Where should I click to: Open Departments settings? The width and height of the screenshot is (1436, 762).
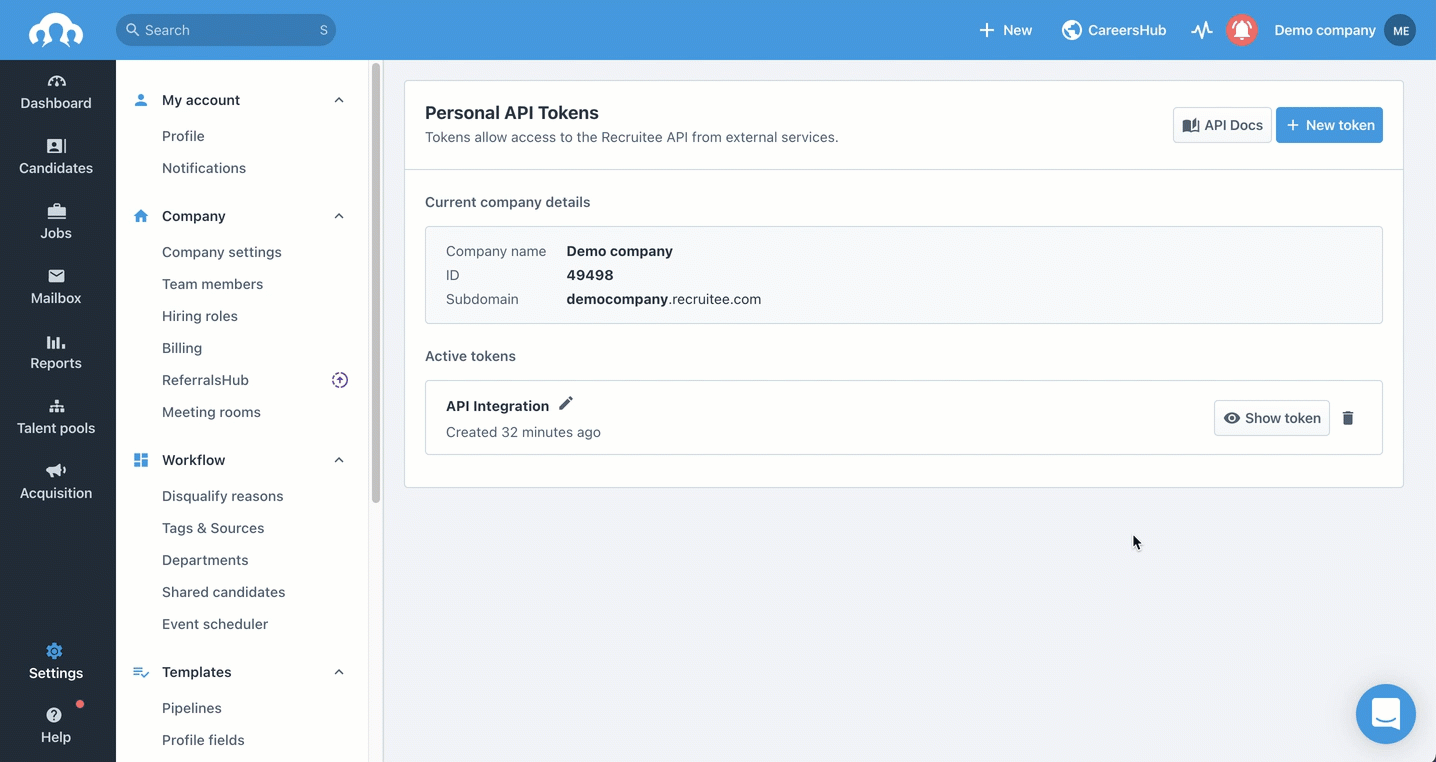pyautogui.click(x=205, y=560)
